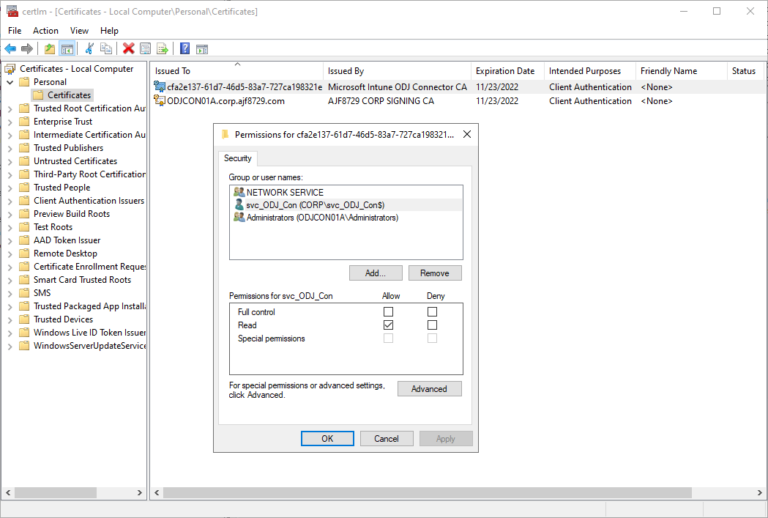Click the Remove button
The width and height of the screenshot is (768, 518).
(435, 273)
